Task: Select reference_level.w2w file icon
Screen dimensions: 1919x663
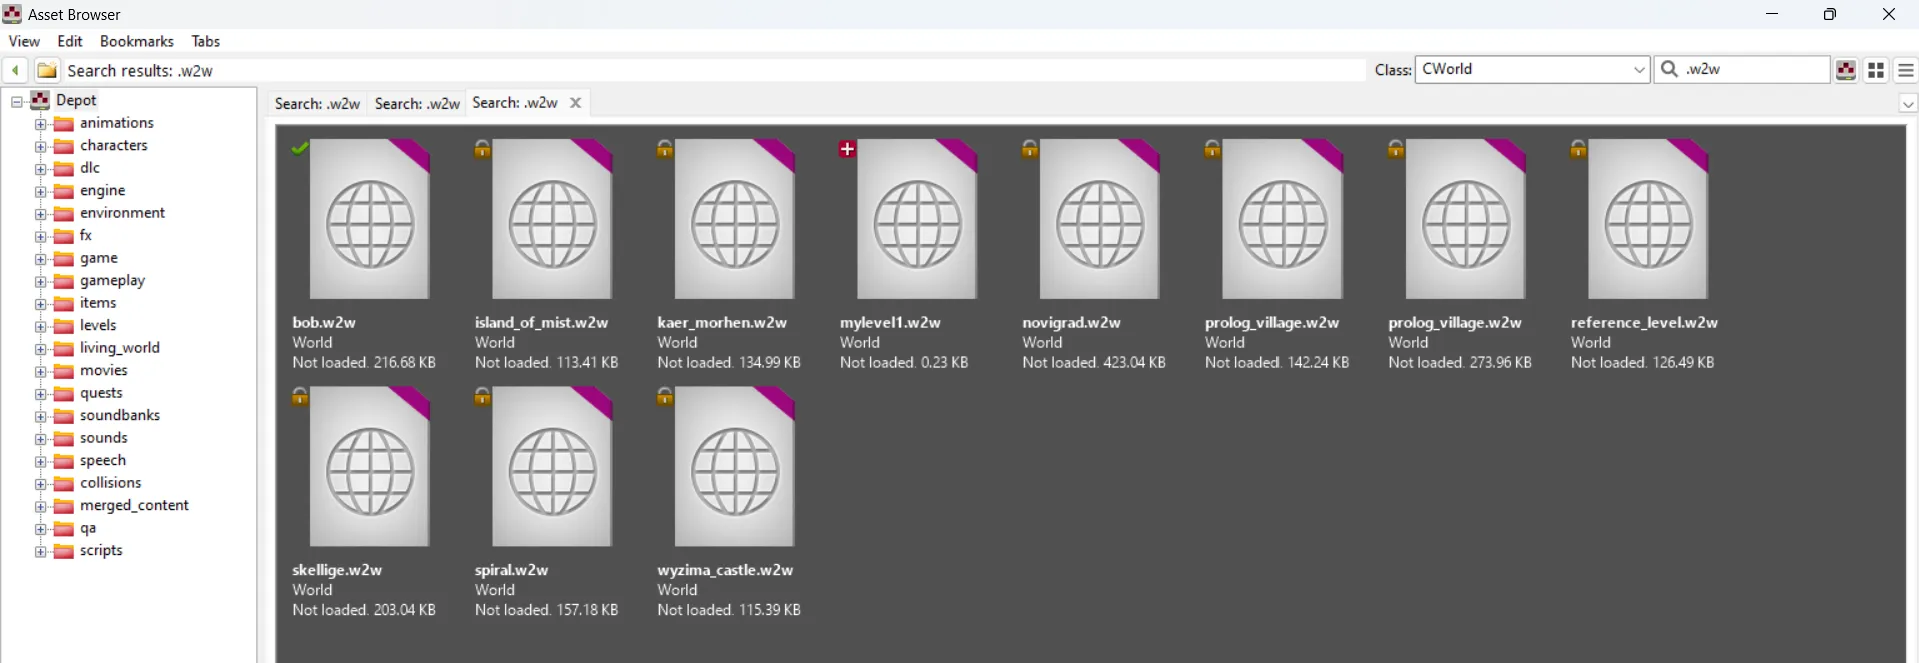Action: click(1648, 219)
